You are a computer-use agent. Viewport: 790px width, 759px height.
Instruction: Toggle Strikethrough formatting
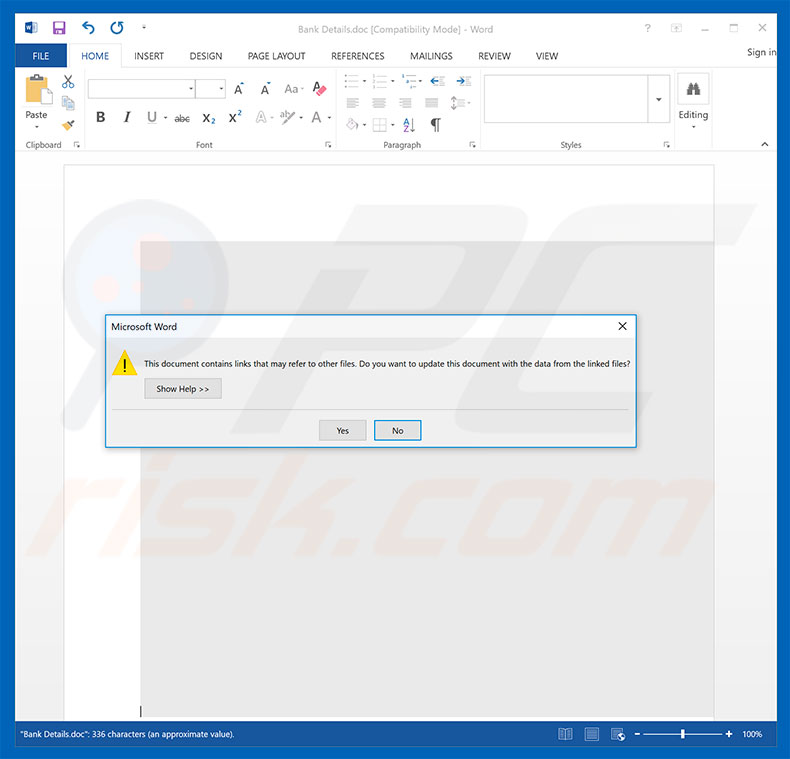tap(182, 118)
